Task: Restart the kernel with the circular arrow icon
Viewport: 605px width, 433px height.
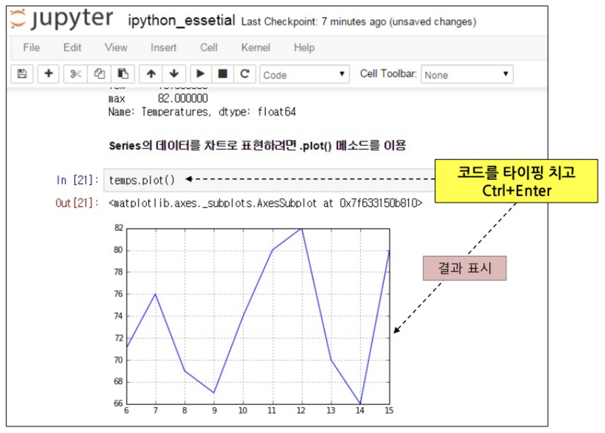Action: [x=245, y=74]
